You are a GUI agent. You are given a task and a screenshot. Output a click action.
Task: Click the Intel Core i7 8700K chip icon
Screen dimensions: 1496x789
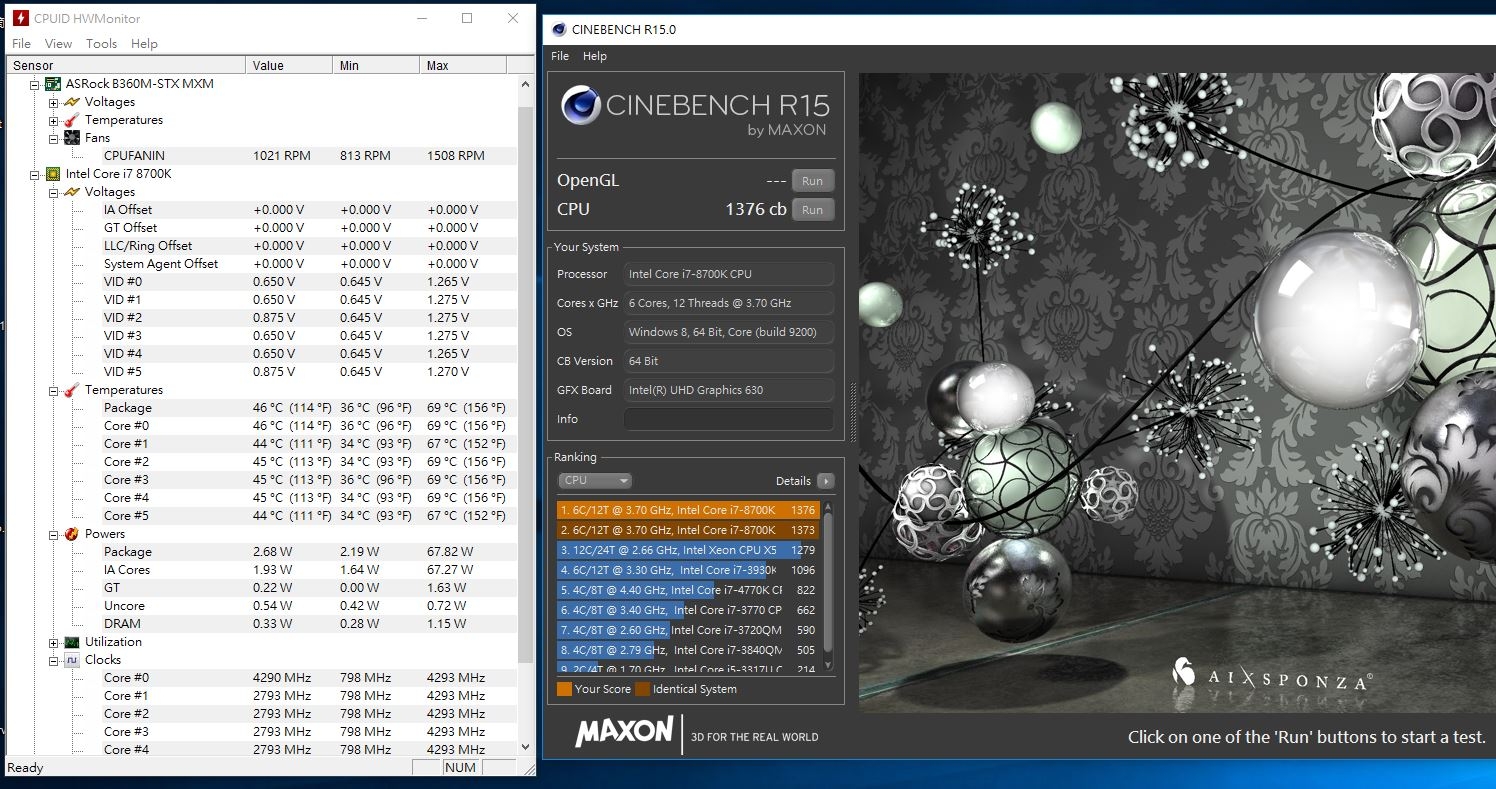click(x=54, y=174)
